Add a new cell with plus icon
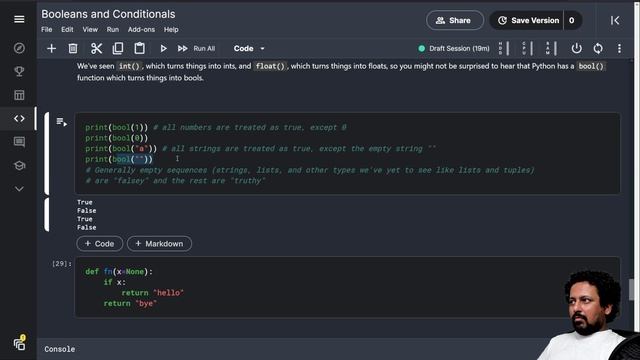 [51, 49]
